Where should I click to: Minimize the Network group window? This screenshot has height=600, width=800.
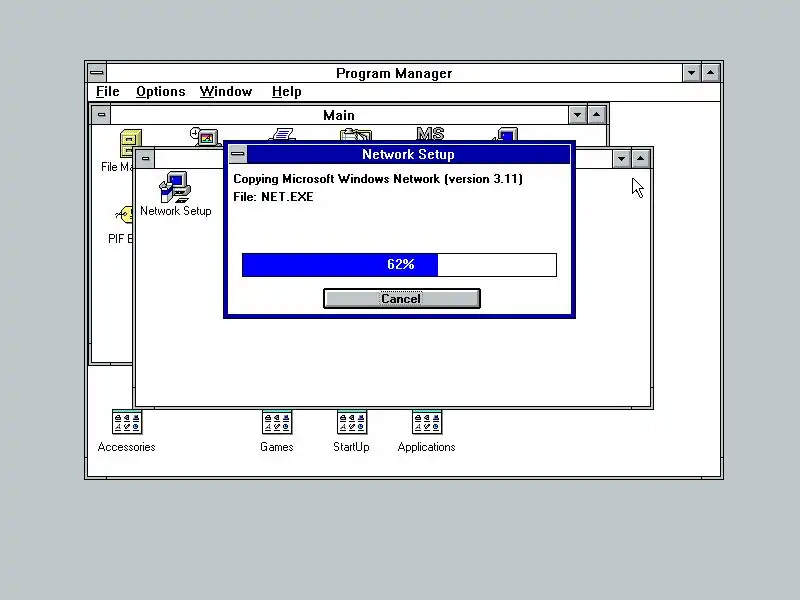(x=621, y=159)
